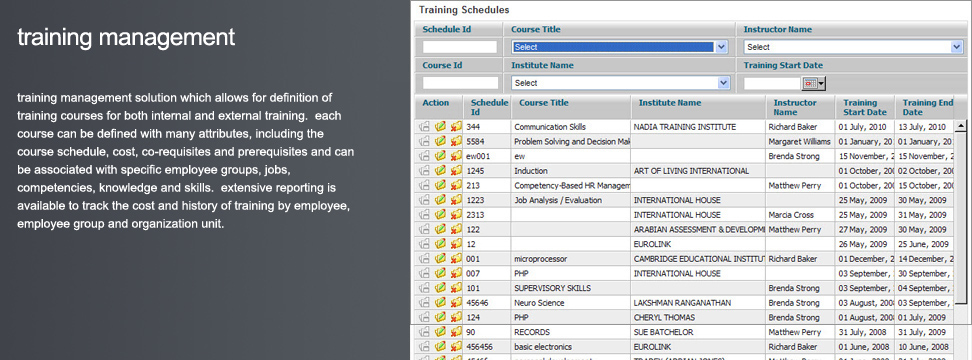Select Job Analysis / Evaluation course cell
The image size is (972, 360).
tap(571, 200)
